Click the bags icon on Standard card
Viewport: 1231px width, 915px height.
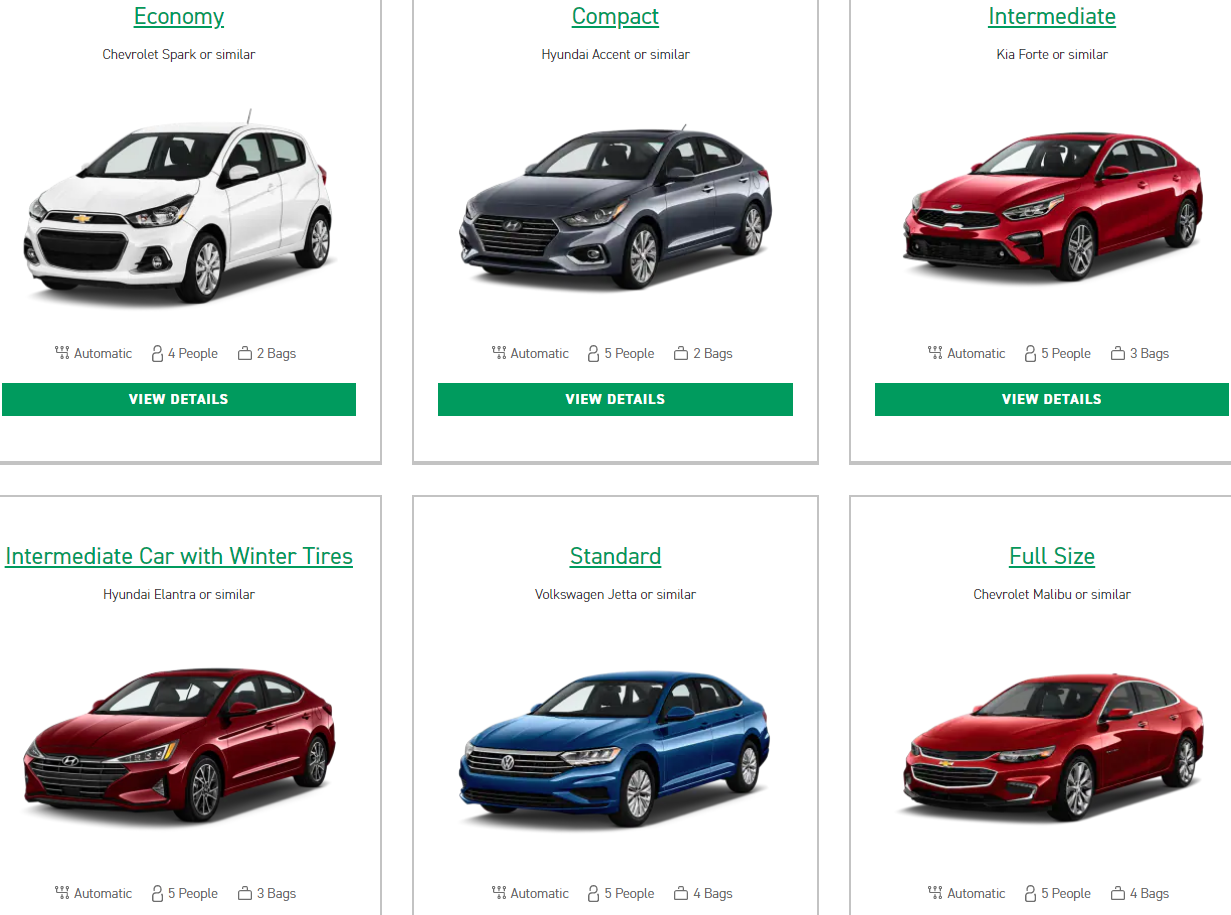(x=681, y=893)
